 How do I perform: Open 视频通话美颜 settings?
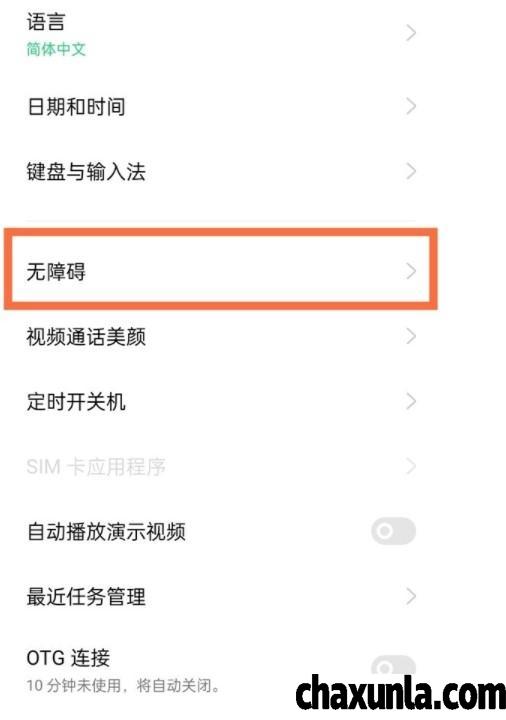pyautogui.click(x=220, y=337)
